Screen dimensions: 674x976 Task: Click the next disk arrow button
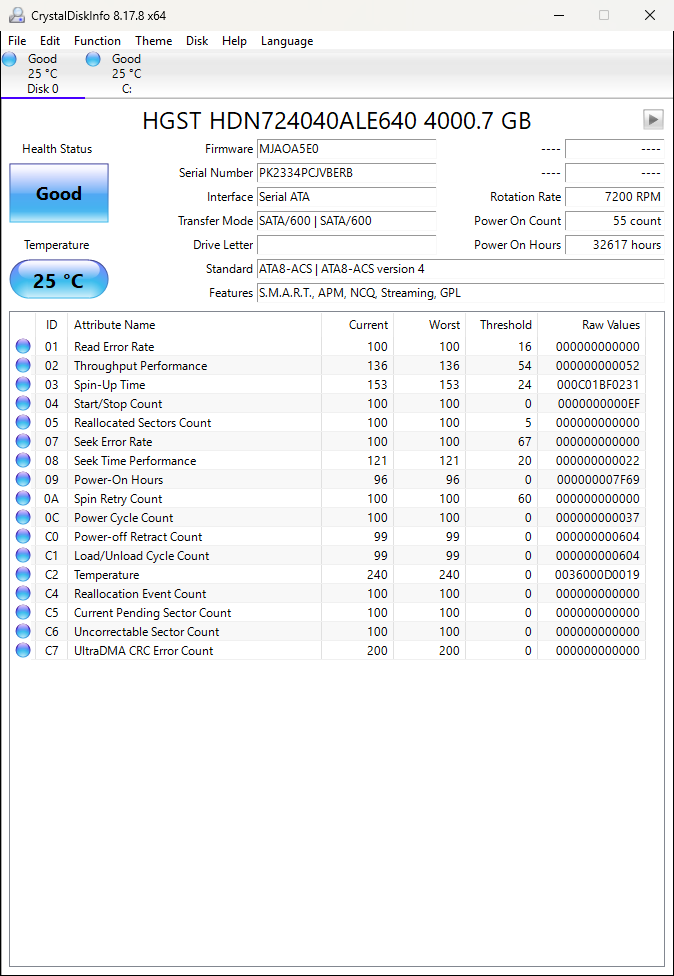point(653,120)
